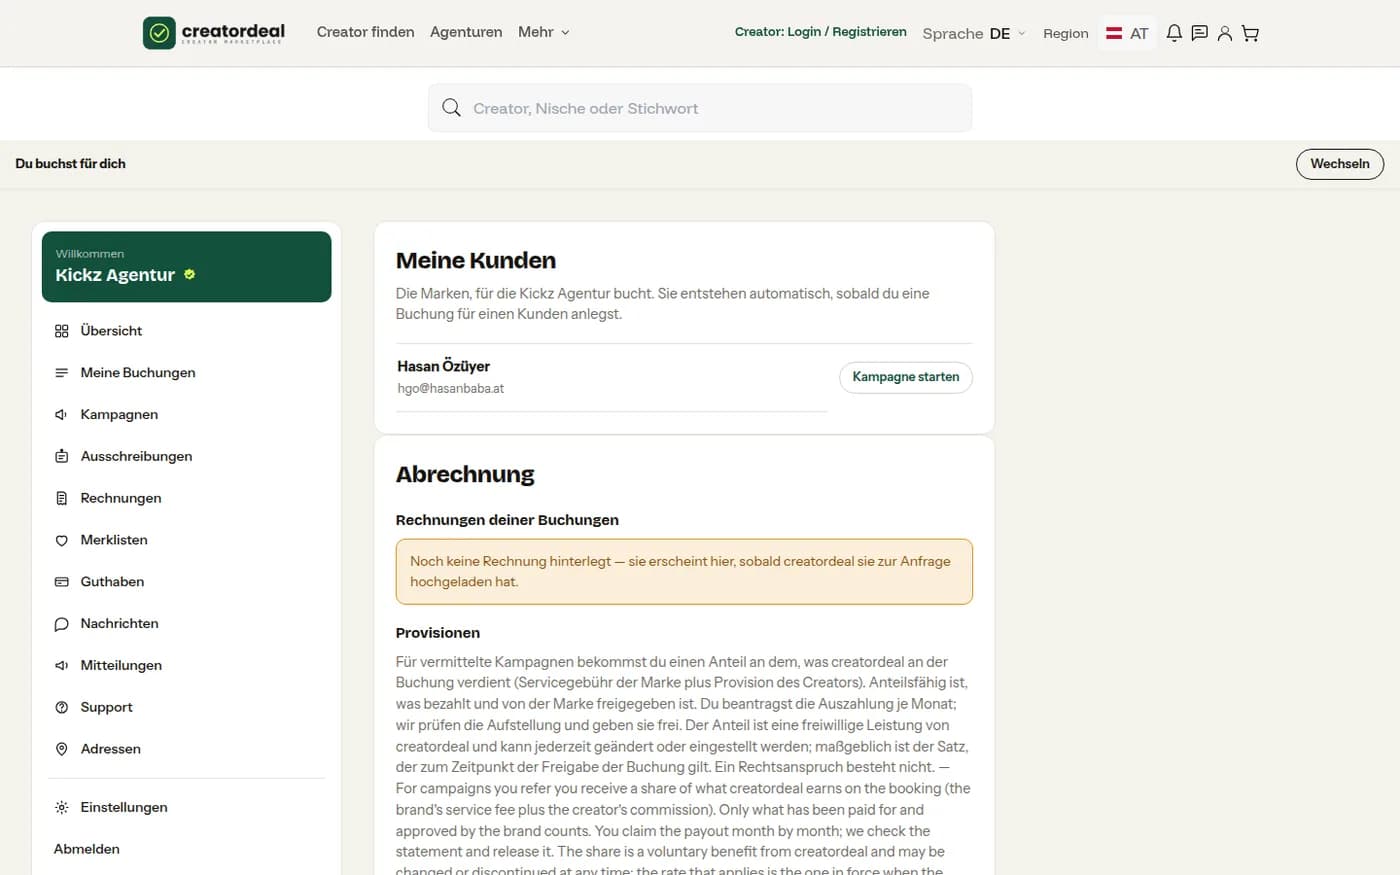The image size is (1400, 875).
Task: Click the Du buchst für dich label
Action: (x=71, y=164)
